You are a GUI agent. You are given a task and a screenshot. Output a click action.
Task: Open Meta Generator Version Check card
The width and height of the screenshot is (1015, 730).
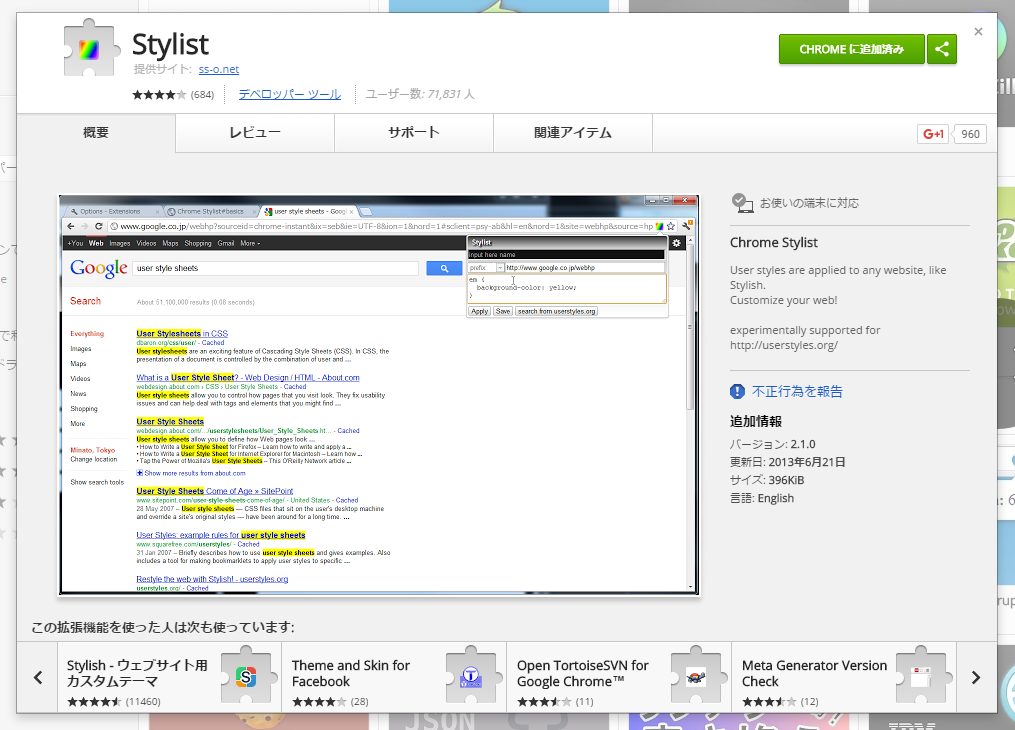pyautogui.click(x=844, y=678)
